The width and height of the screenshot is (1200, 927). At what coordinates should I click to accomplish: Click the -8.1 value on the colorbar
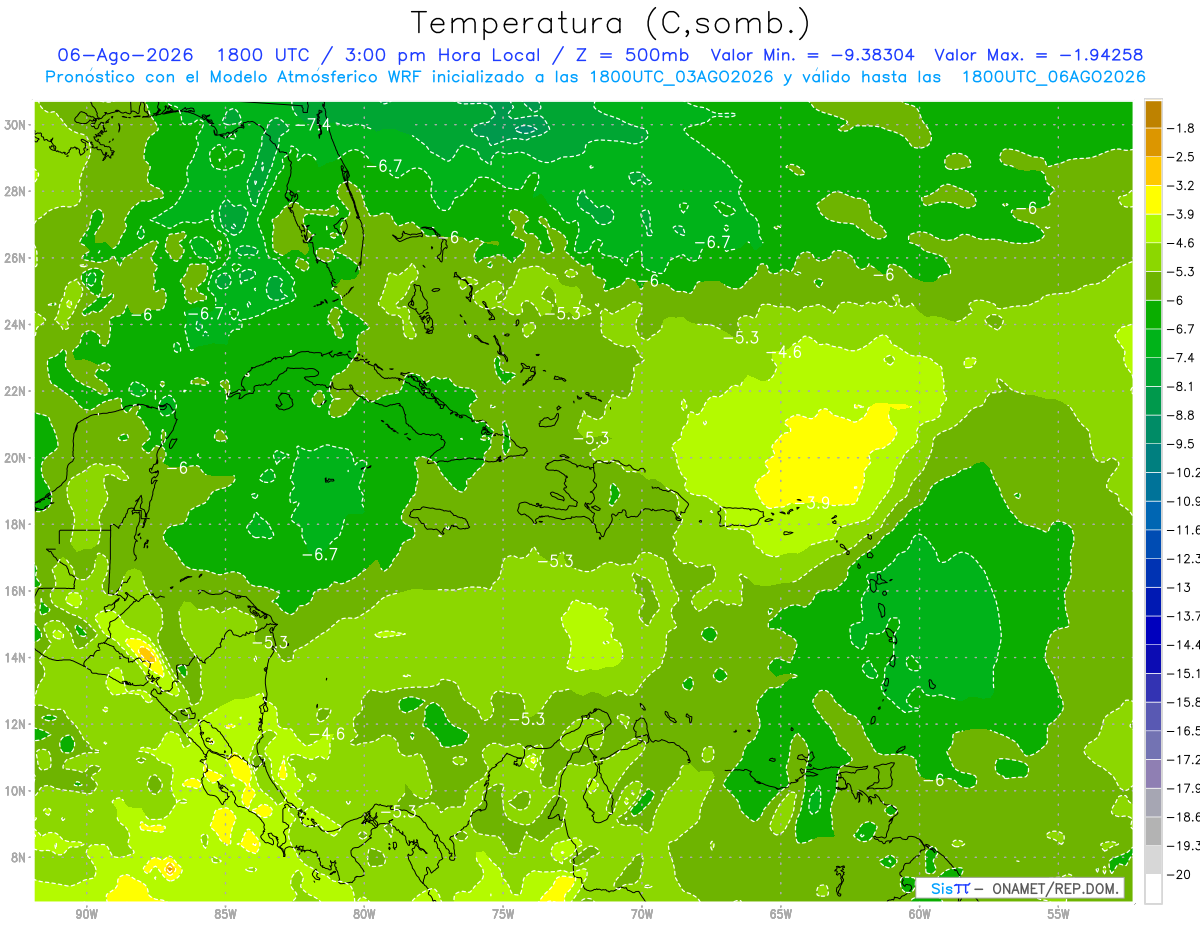click(x=1182, y=386)
